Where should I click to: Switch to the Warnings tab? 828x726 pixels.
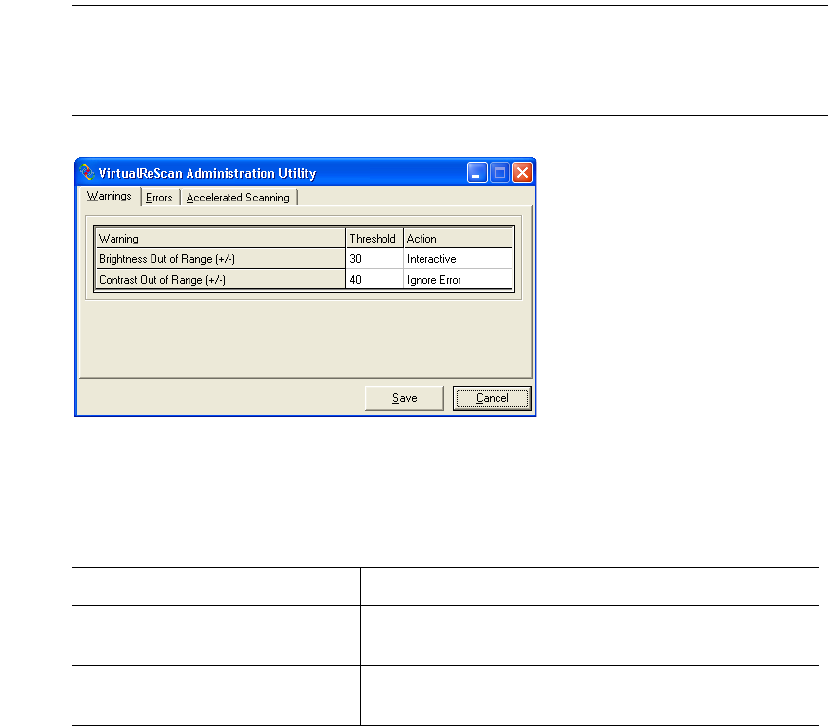(x=109, y=196)
